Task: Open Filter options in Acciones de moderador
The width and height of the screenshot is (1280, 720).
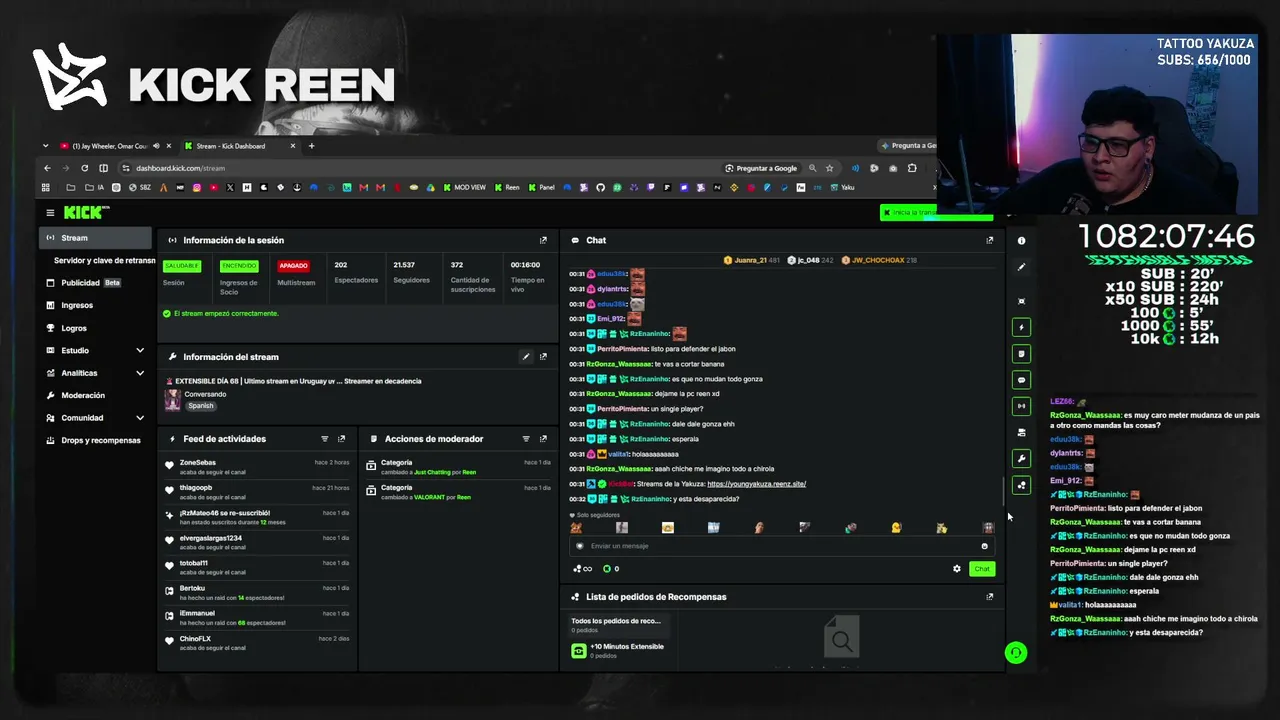Action: coord(526,439)
